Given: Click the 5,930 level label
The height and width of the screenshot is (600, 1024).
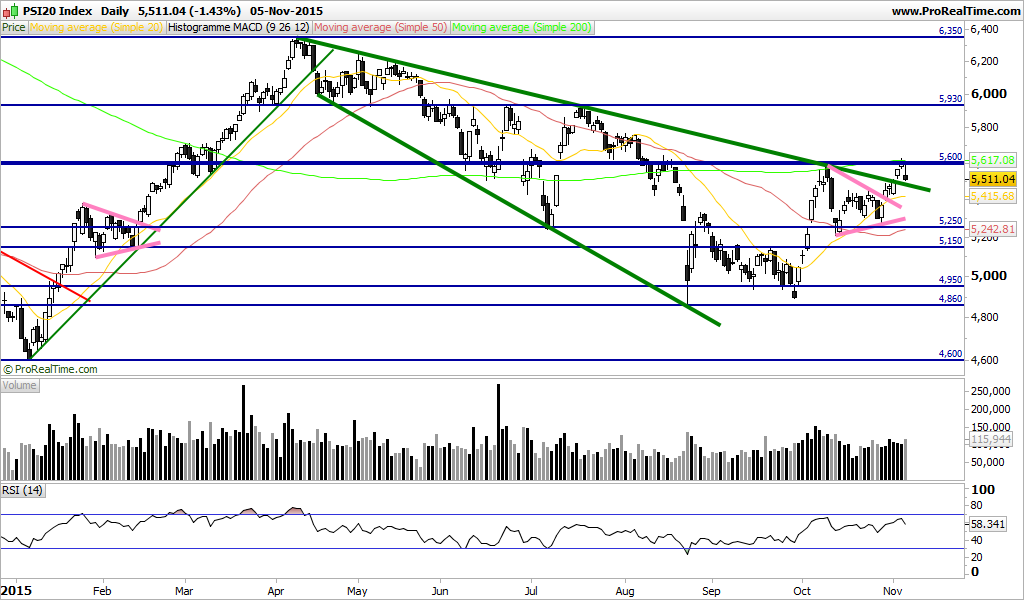Looking at the screenshot, I should [x=950, y=99].
